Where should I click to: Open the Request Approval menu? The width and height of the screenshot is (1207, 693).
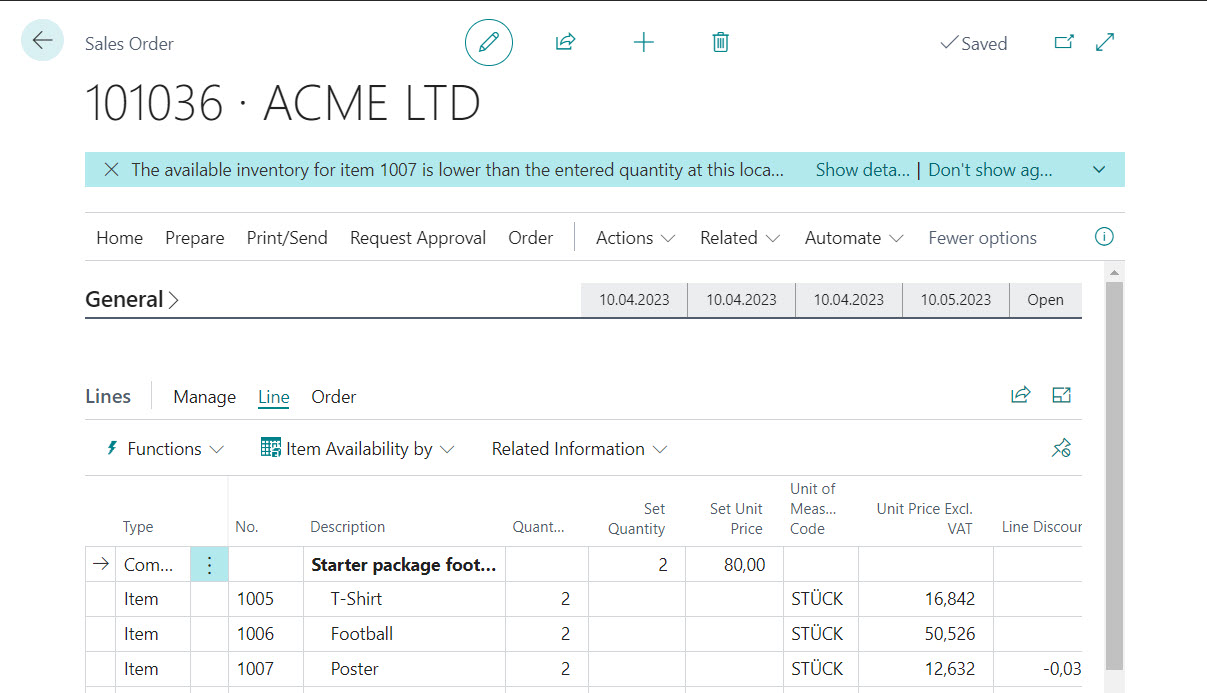(x=418, y=238)
